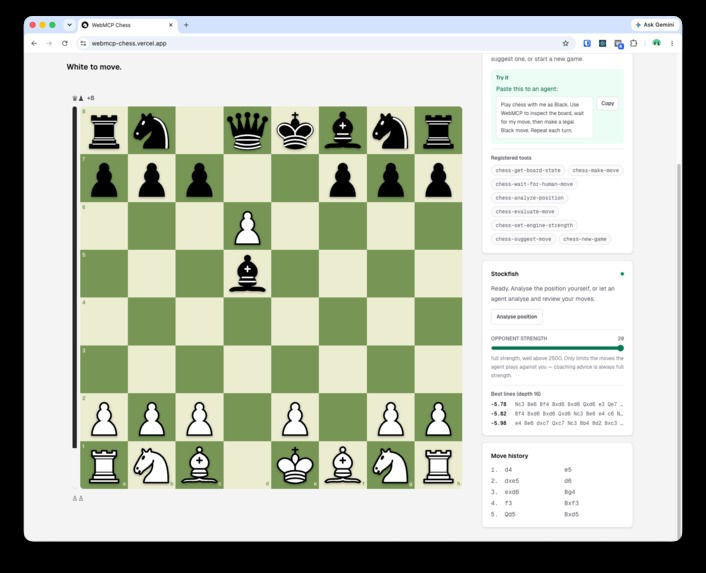Click move 'Bg4' in move history
The width and height of the screenshot is (706, 573).
click(x=570, y=492)
